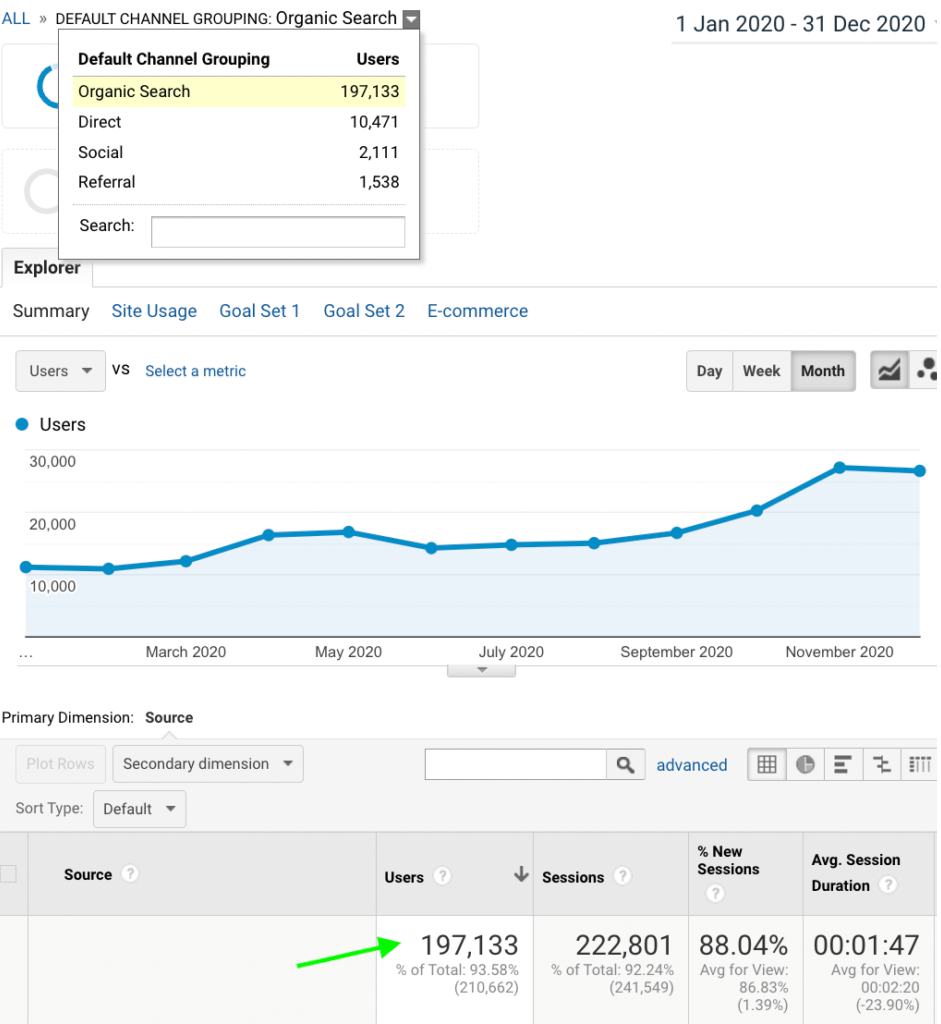The height and width of the screenshot is (1024, 941).
Task: Expand the Secondary dimension dropdown
Action: (207, 764)
